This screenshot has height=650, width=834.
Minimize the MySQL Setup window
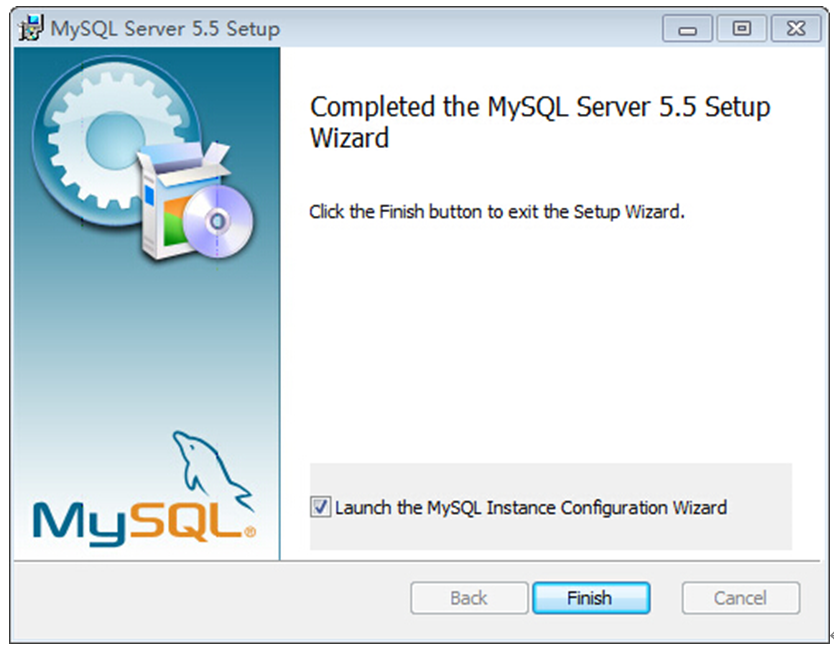[687, 30]
